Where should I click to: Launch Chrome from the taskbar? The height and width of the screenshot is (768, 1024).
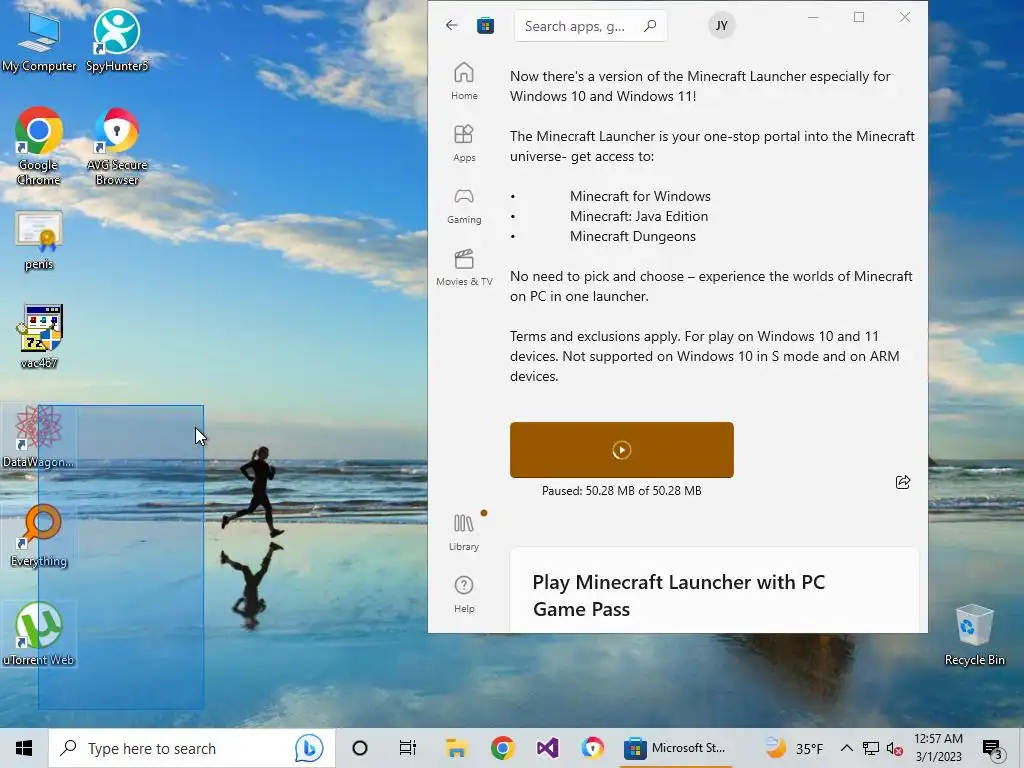(502, 748)
